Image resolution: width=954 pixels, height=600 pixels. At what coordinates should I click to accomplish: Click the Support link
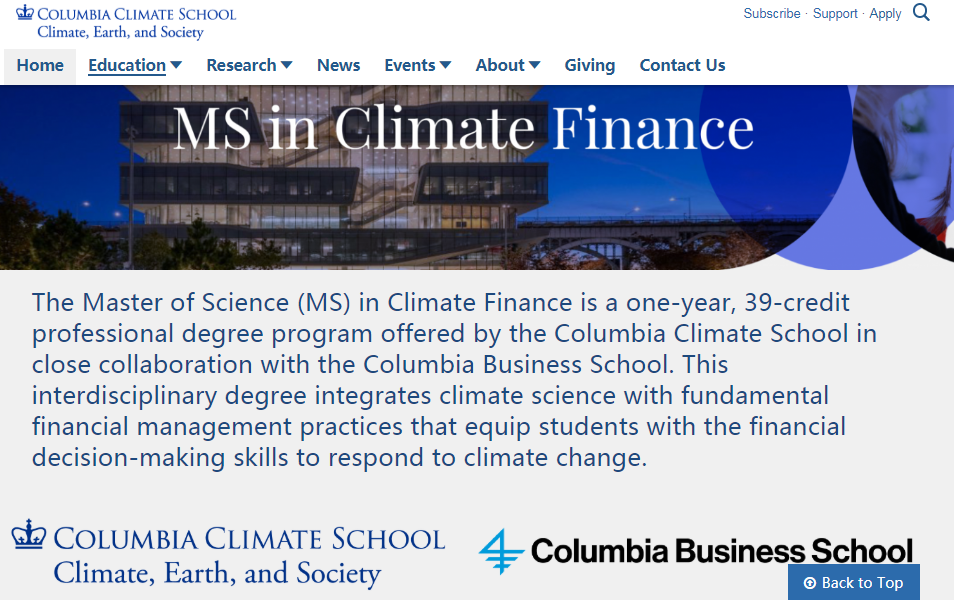(835, 14)
